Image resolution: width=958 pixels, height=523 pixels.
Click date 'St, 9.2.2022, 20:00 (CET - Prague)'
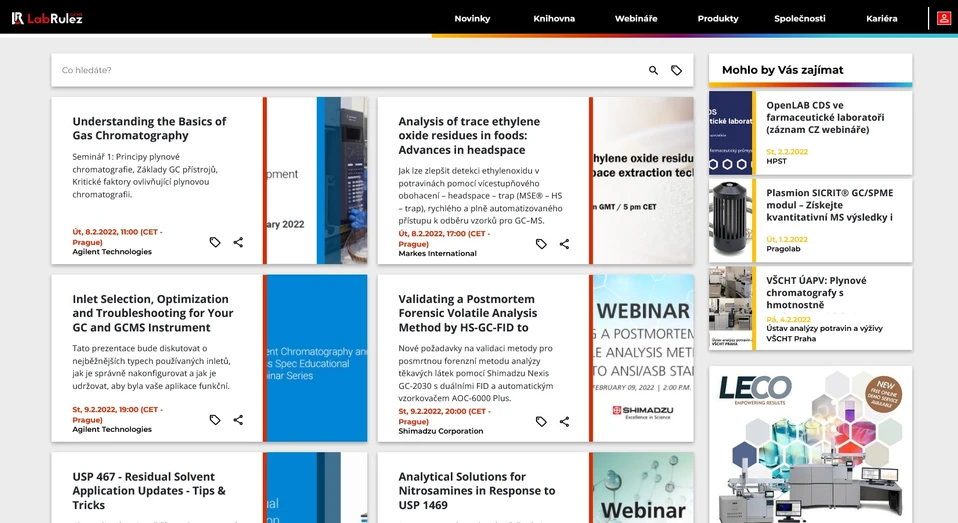444,417
